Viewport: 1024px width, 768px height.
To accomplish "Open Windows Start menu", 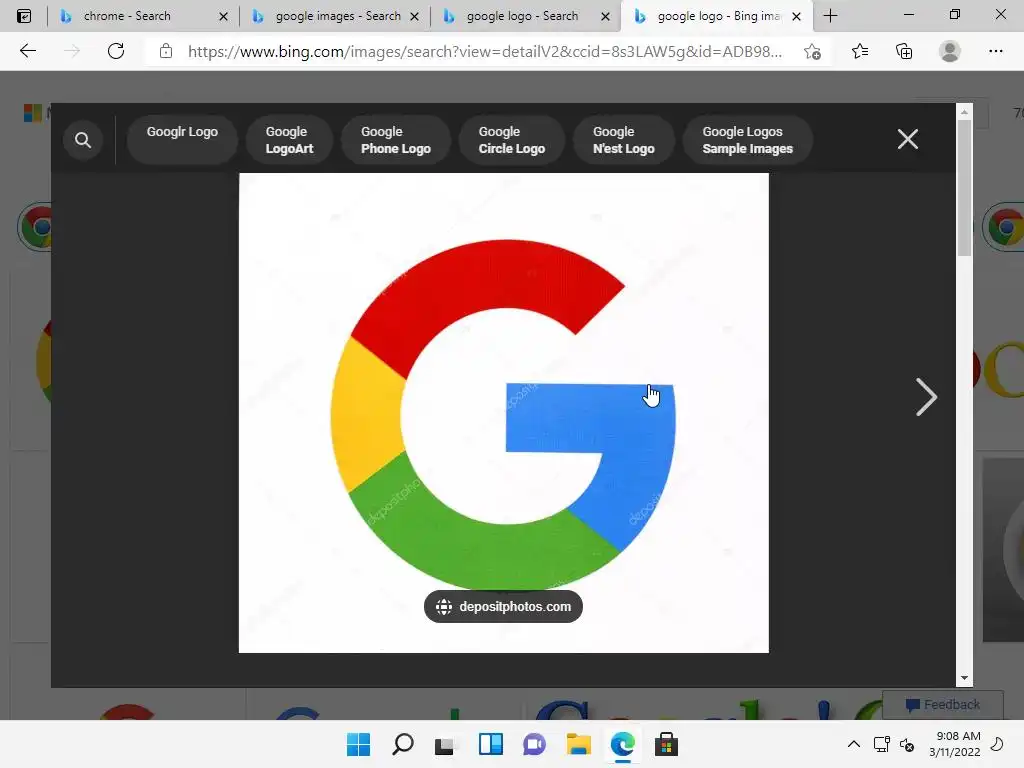I will pyautogui.click(x=358, y=744).
